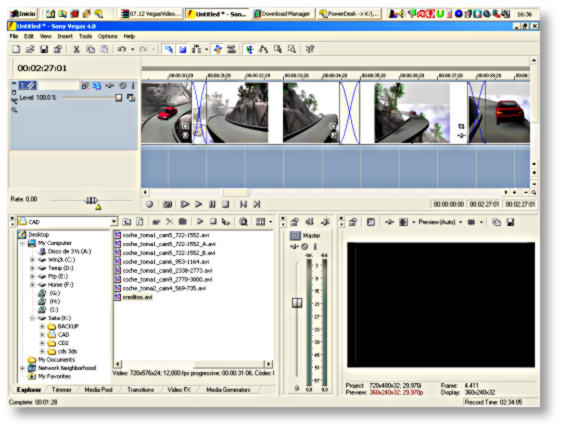This screenshot has width=563, height=430.
Task: Open the File menu
Action: pyautogui.click(x=14, y=36)
